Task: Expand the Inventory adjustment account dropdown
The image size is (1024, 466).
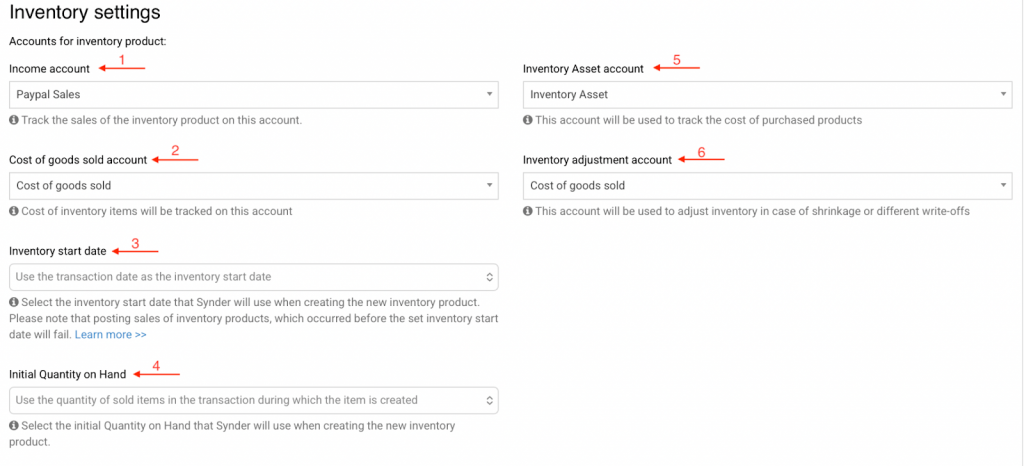Action: 767,186
